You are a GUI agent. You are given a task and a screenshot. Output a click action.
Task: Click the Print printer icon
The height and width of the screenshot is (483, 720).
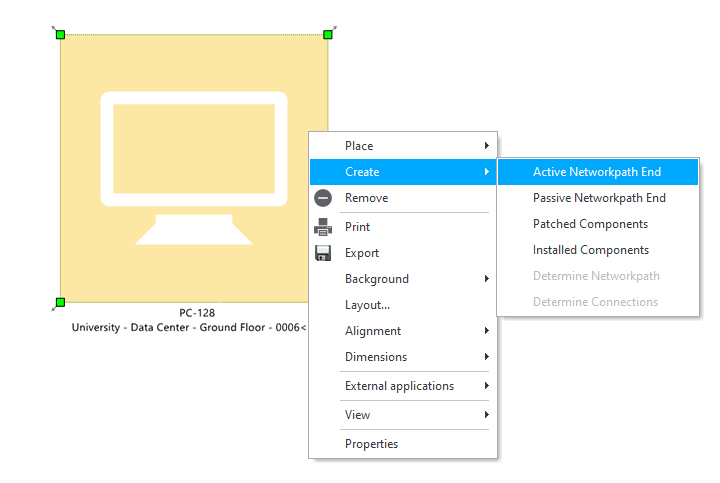(323, 227)
